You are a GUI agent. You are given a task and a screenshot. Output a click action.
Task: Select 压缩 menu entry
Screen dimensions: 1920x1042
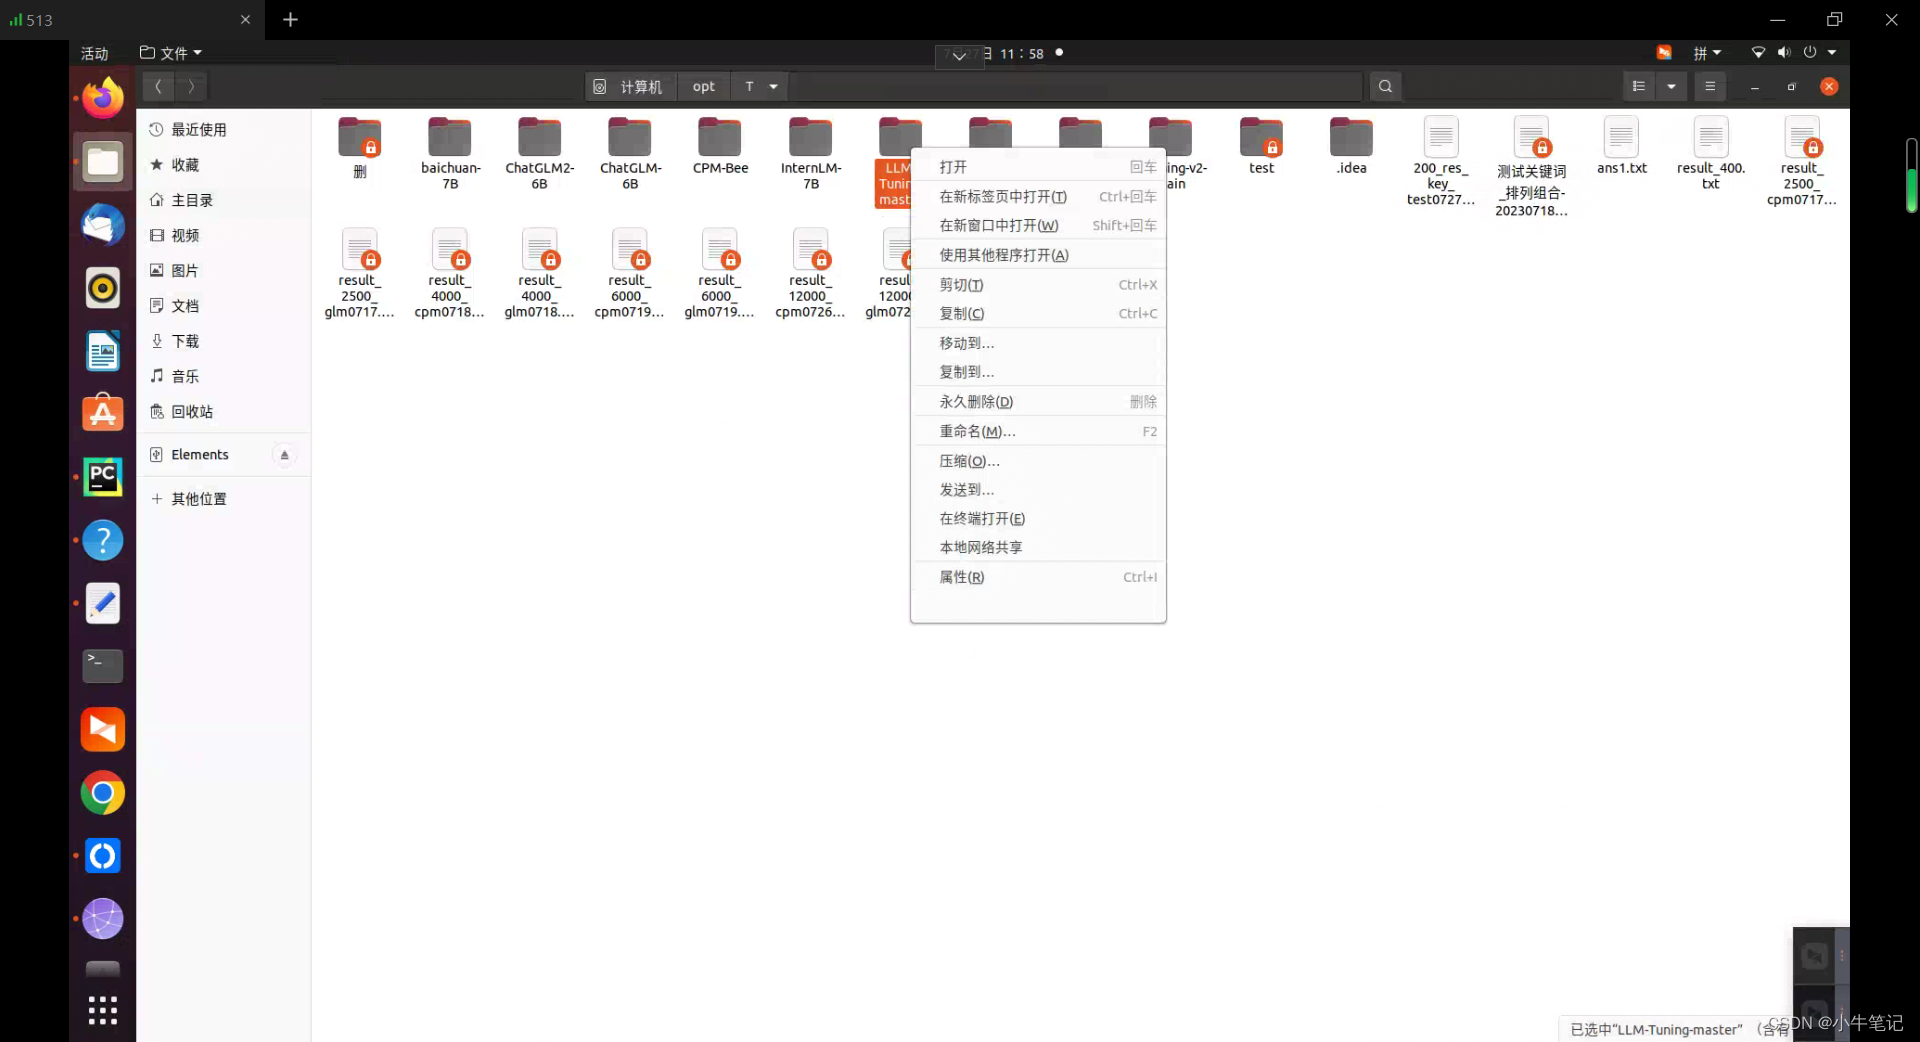pos(1038,461)
